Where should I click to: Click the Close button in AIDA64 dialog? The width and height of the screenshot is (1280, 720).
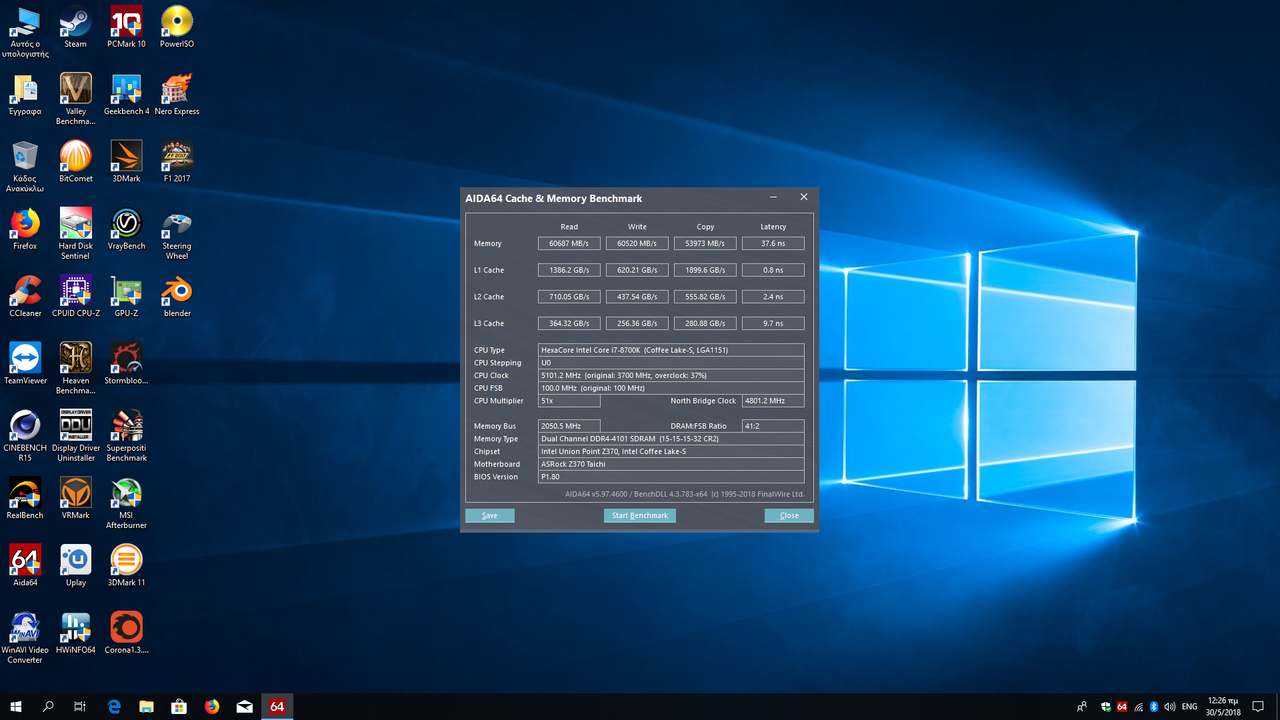pos(789,516)
